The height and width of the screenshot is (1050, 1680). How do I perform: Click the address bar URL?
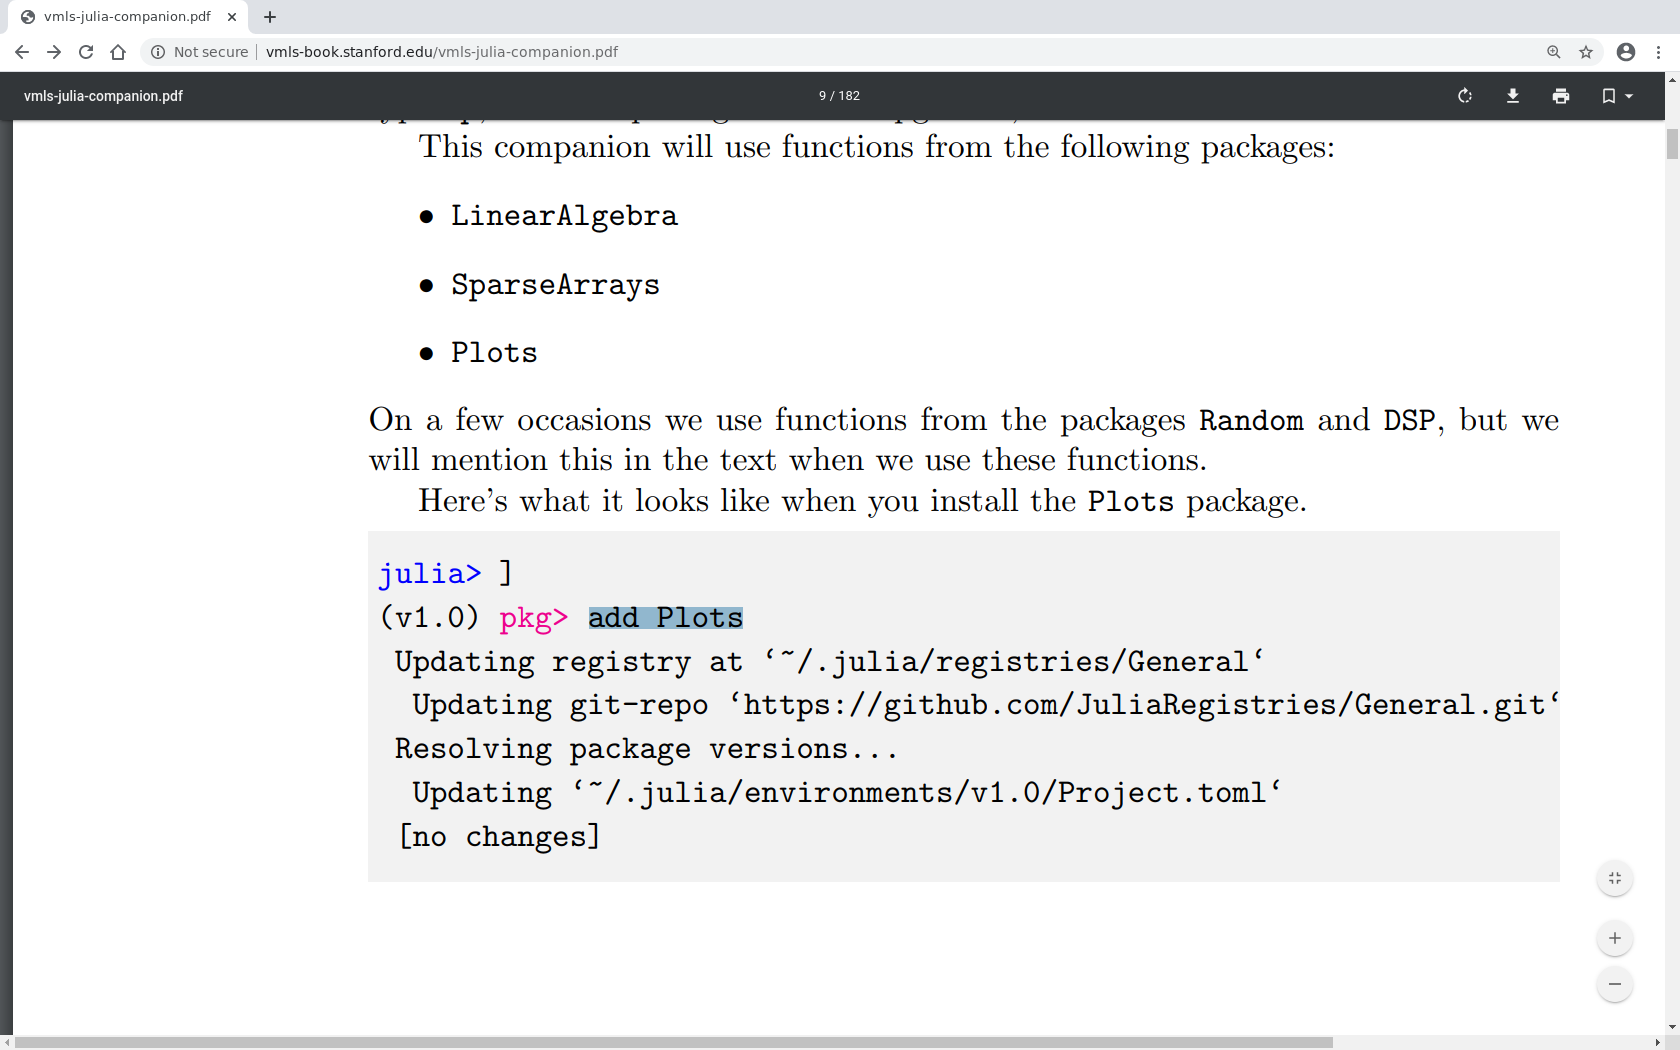tap(442, 52)
